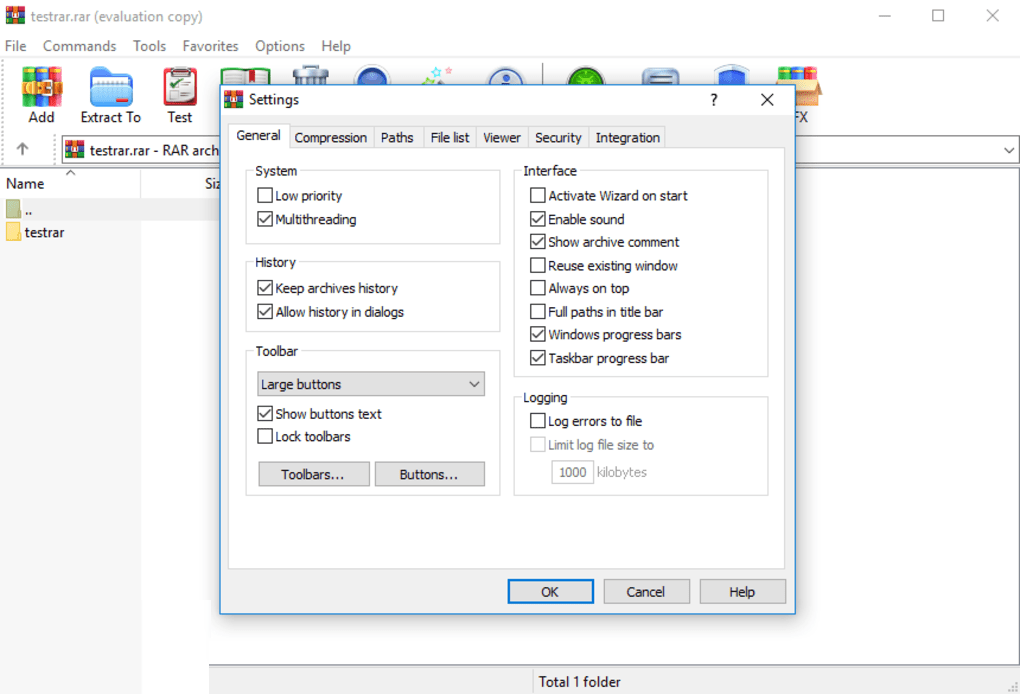Enable the Lock toolbars checkbox
1020x694 pixels.
(265, 436)
